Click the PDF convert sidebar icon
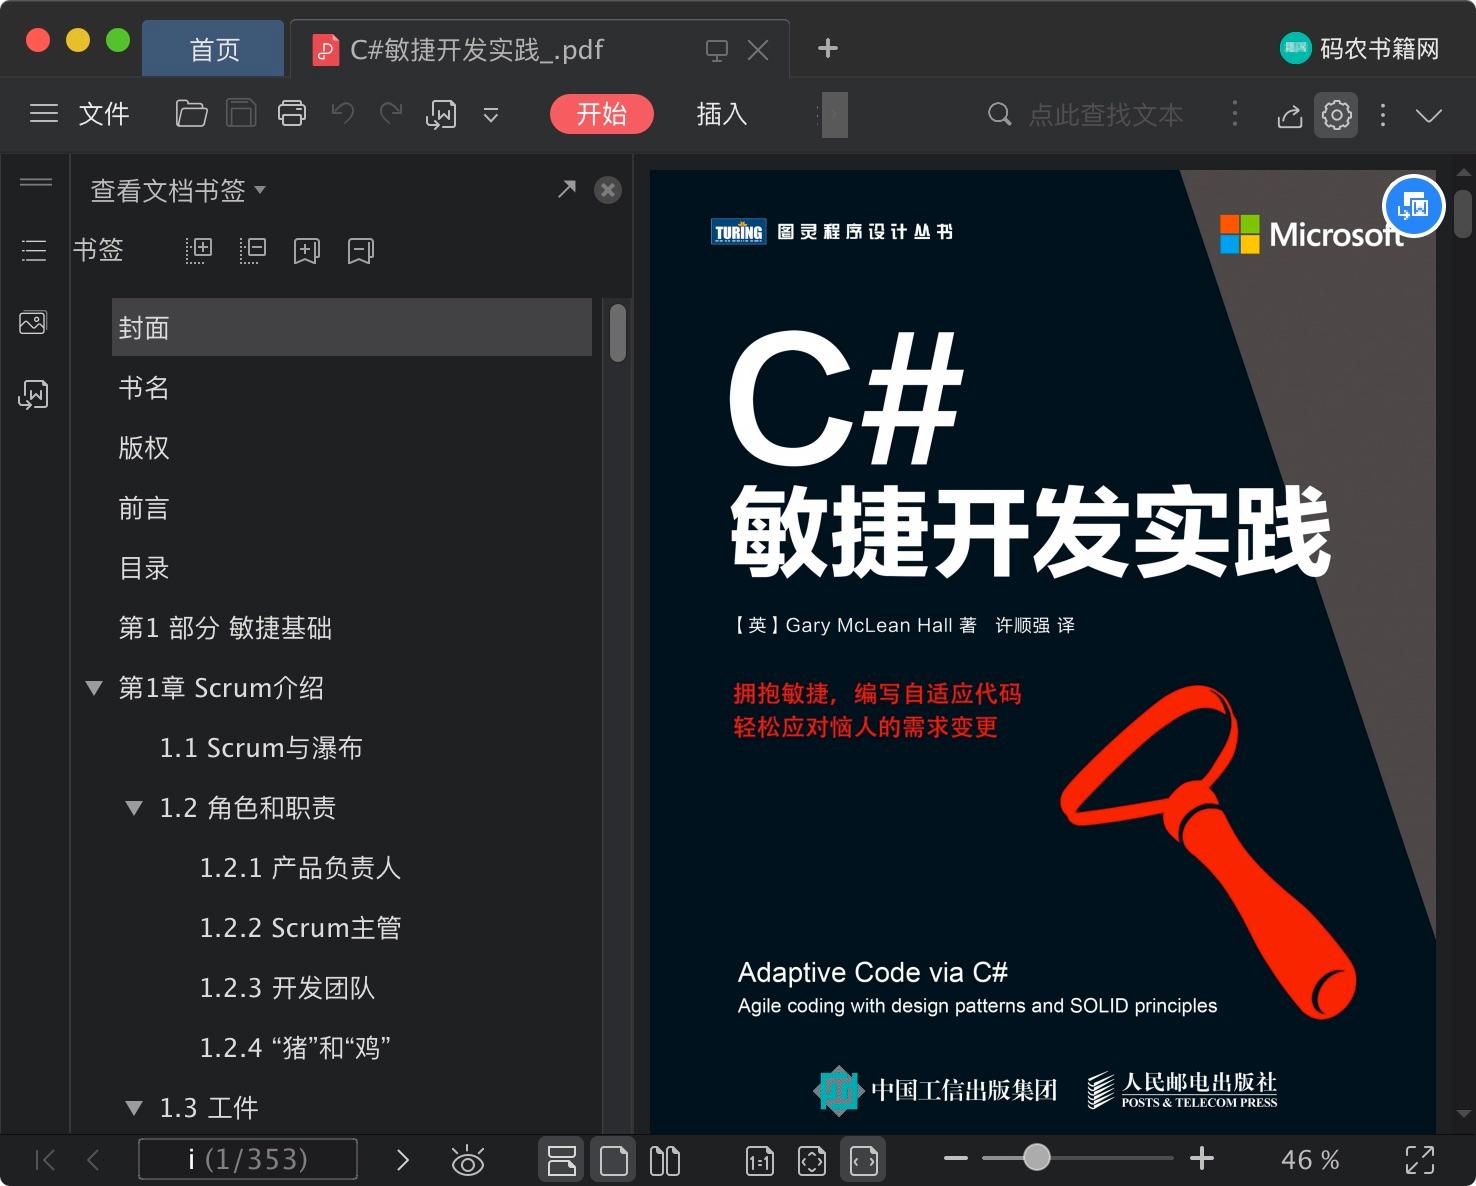Screen dimensions: 1476x1186 point(33,395)
